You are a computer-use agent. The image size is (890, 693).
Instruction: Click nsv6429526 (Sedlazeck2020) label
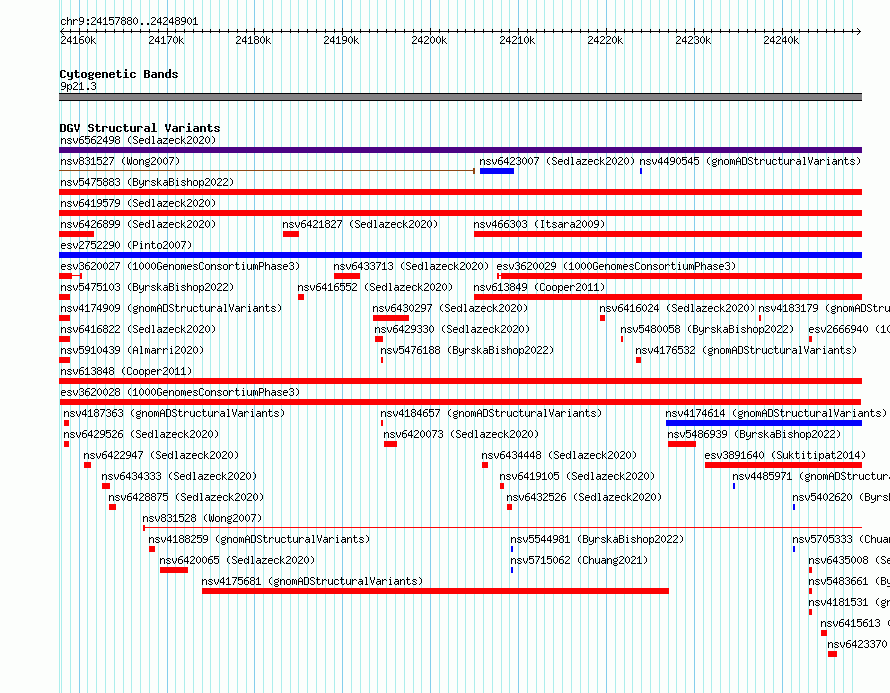pos(141,434)
